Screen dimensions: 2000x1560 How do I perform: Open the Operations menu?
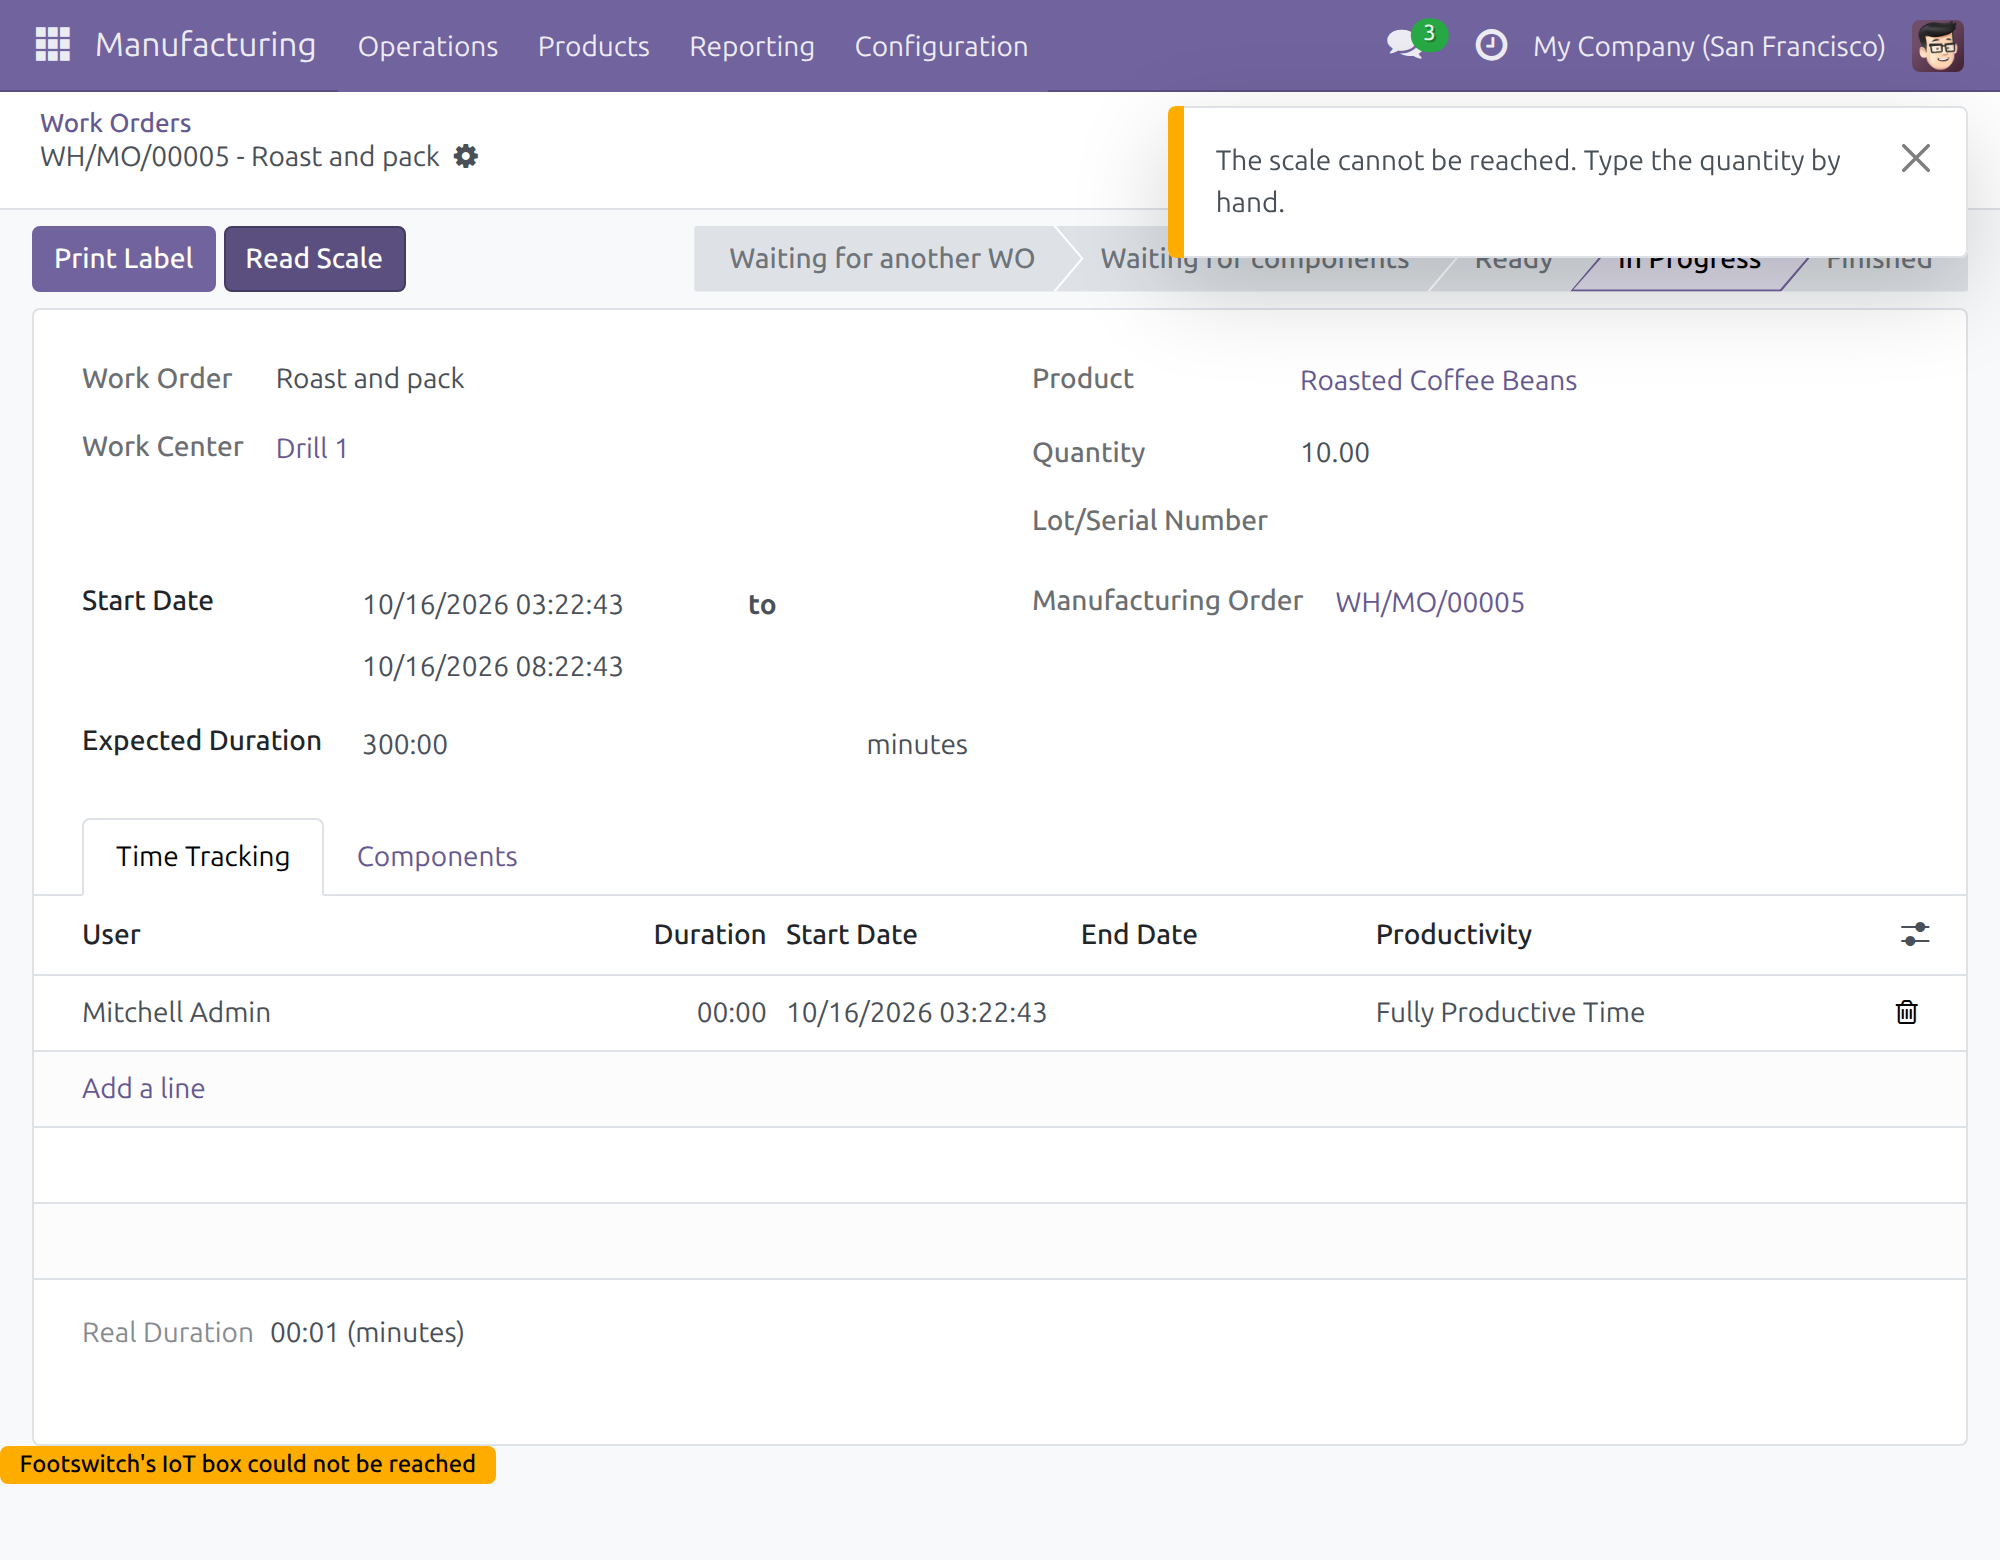[428, 46]
